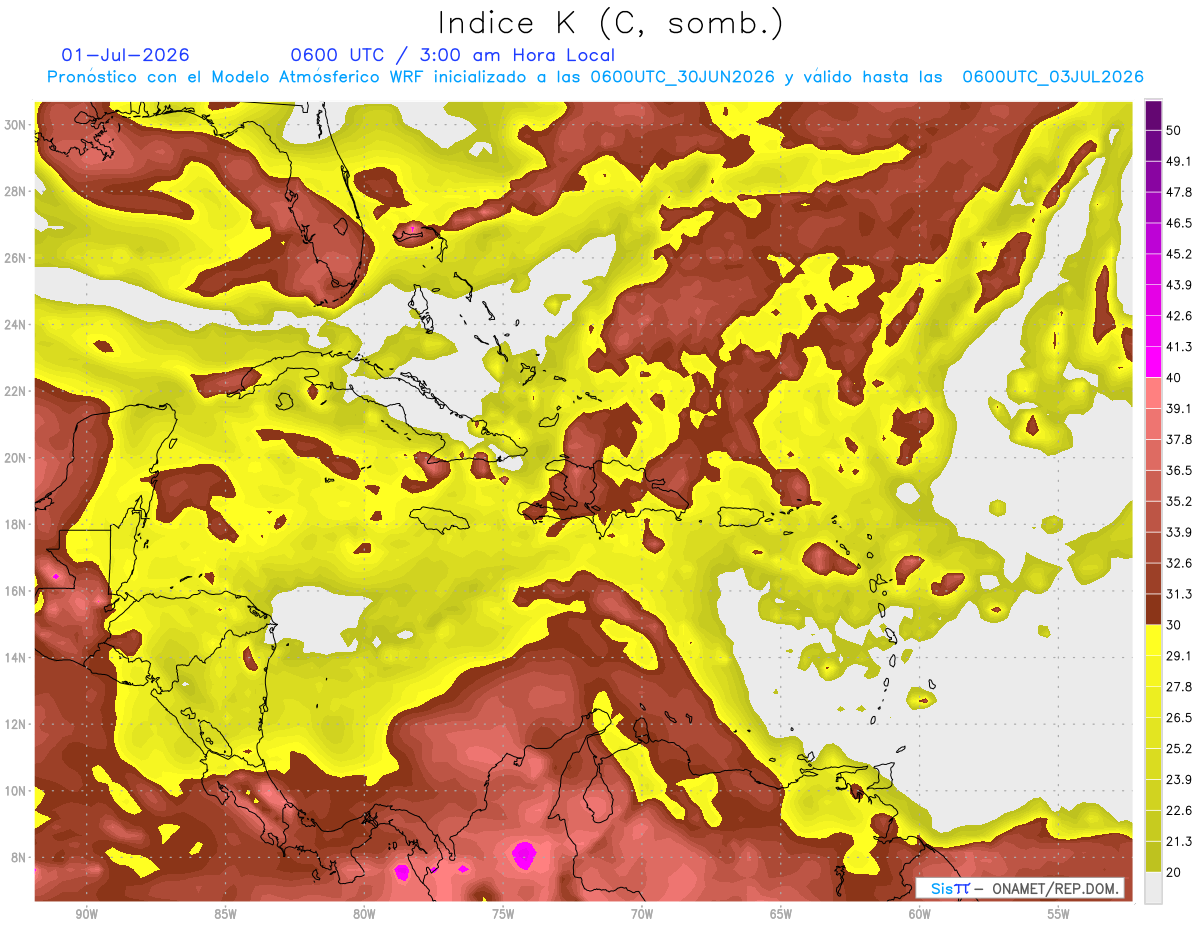
Task: Click the "14N" latitude label
Action: (x=16, y=657)
